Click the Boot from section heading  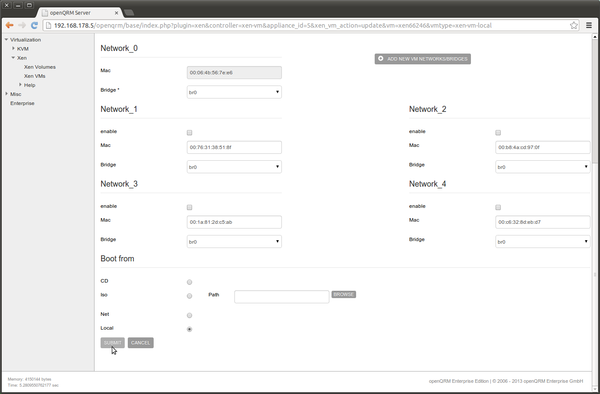pyautogui.click(x=117, y=259)
